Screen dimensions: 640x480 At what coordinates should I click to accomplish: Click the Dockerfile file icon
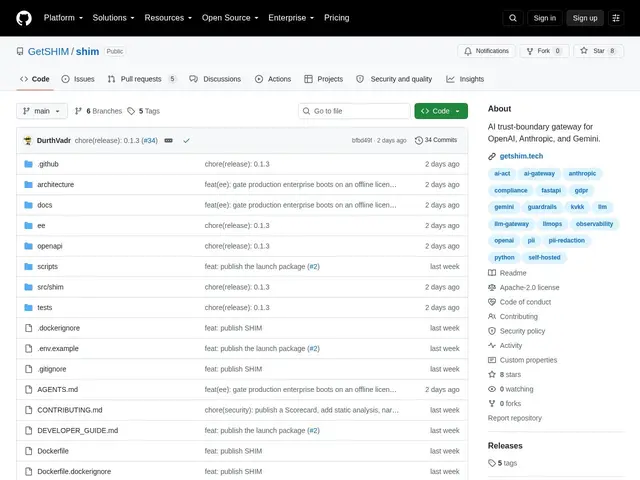coord(28,451)
